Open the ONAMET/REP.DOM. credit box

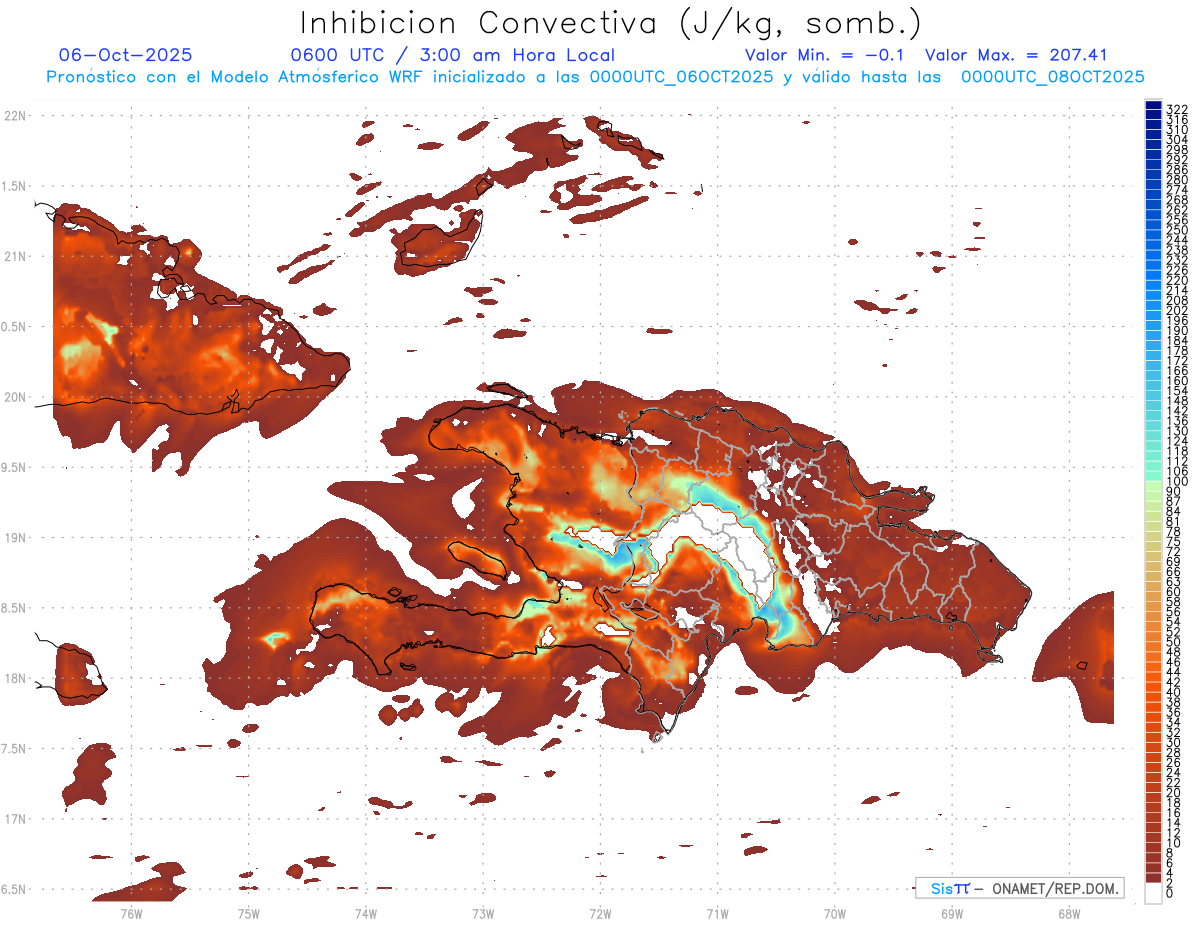[x=1019, y=888]
